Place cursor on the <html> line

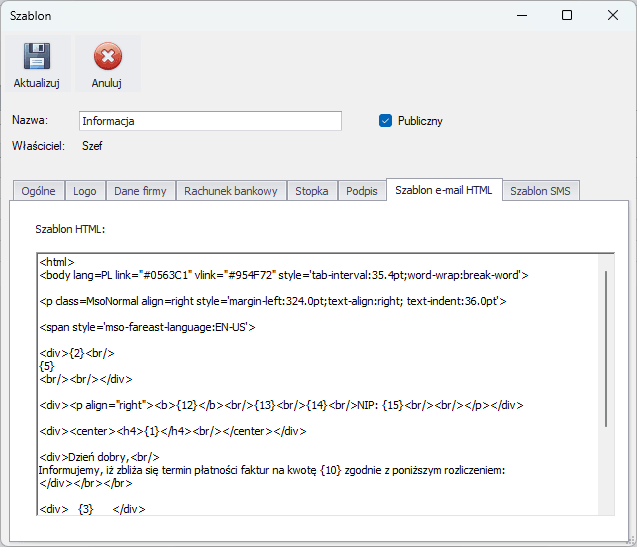pyautogui.click(x=57, y=262)
